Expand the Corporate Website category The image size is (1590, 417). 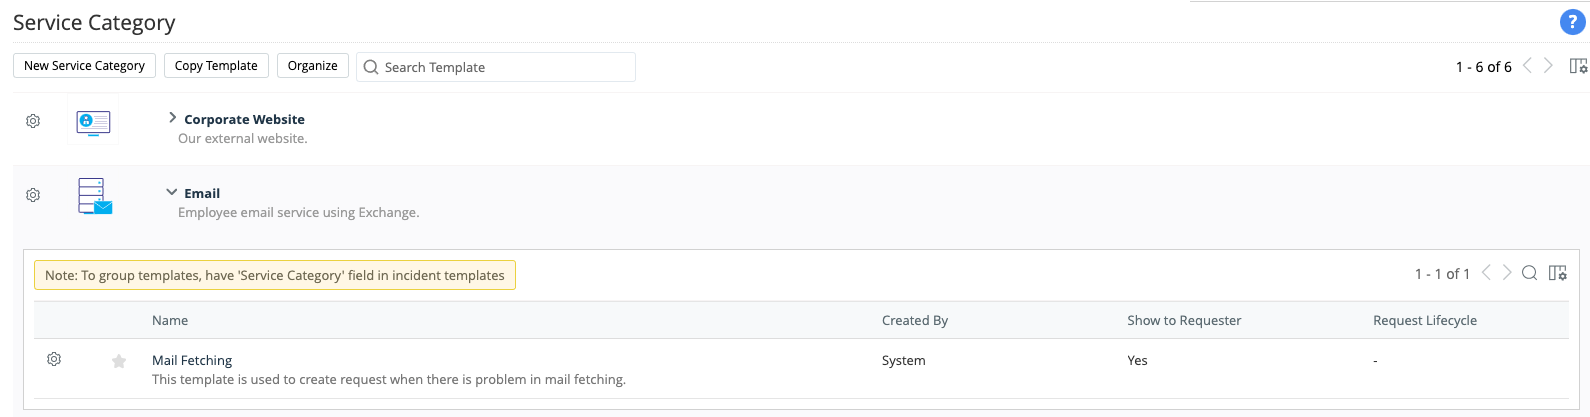(172, 118)
